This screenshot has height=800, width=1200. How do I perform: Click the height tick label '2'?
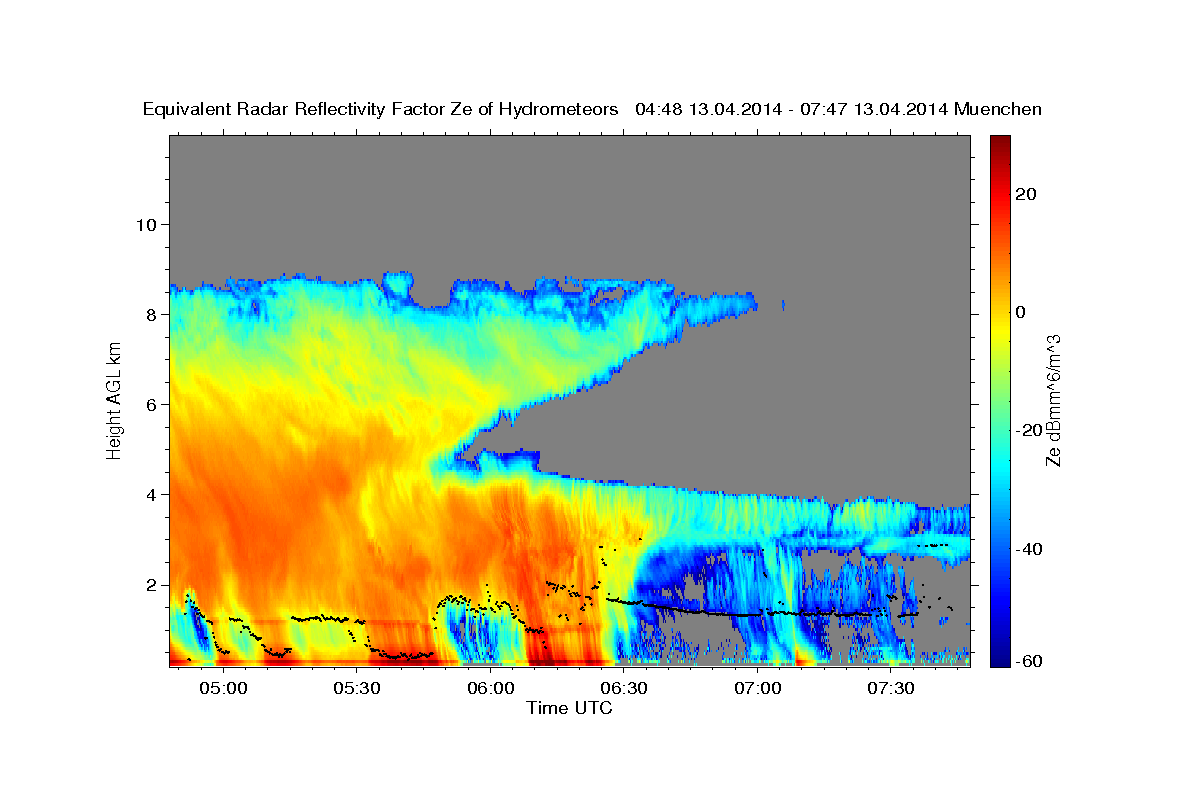[x=151, y=585]
